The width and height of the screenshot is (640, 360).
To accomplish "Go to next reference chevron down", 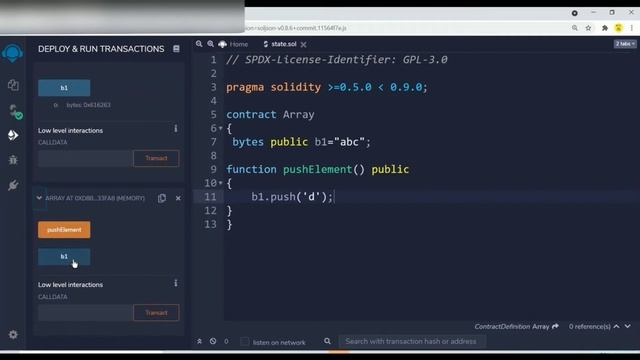I will click(628, 327).
